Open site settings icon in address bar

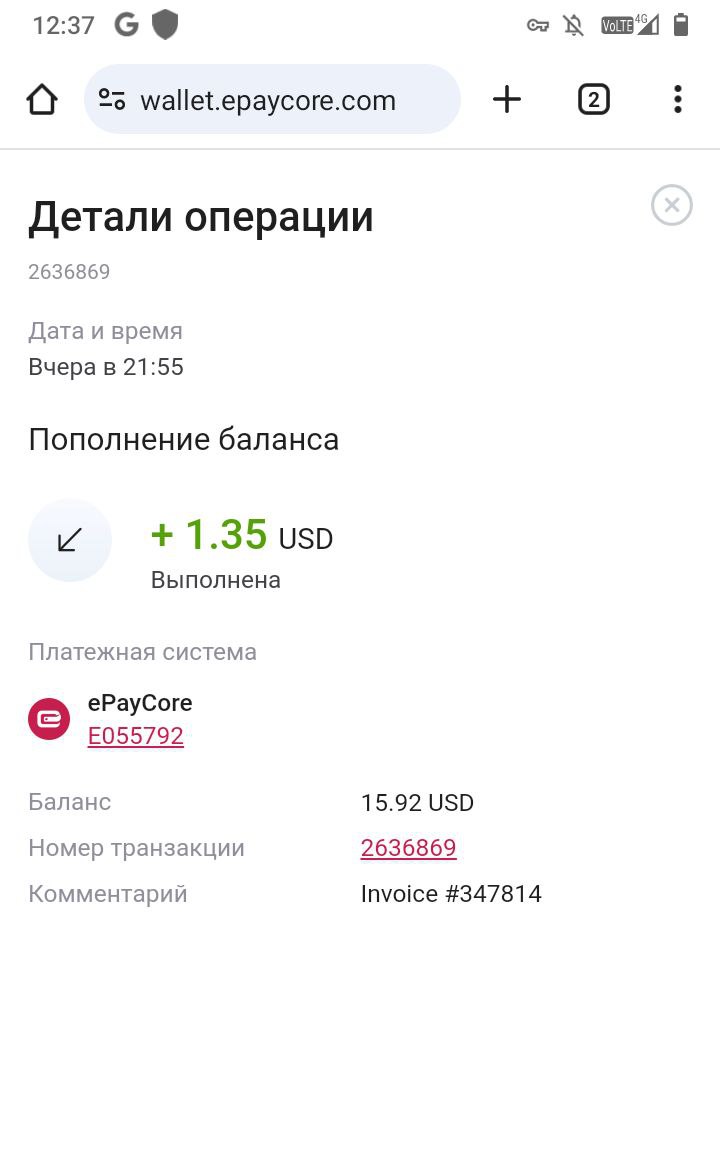click(112, 99)
